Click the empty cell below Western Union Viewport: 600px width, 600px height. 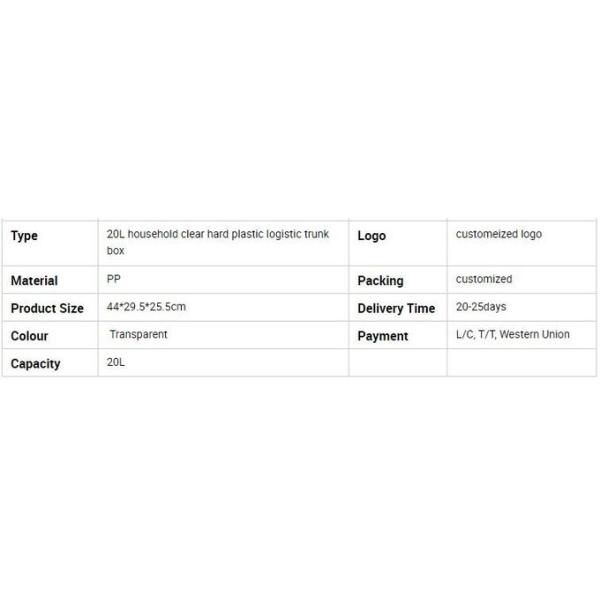point(520,363)
